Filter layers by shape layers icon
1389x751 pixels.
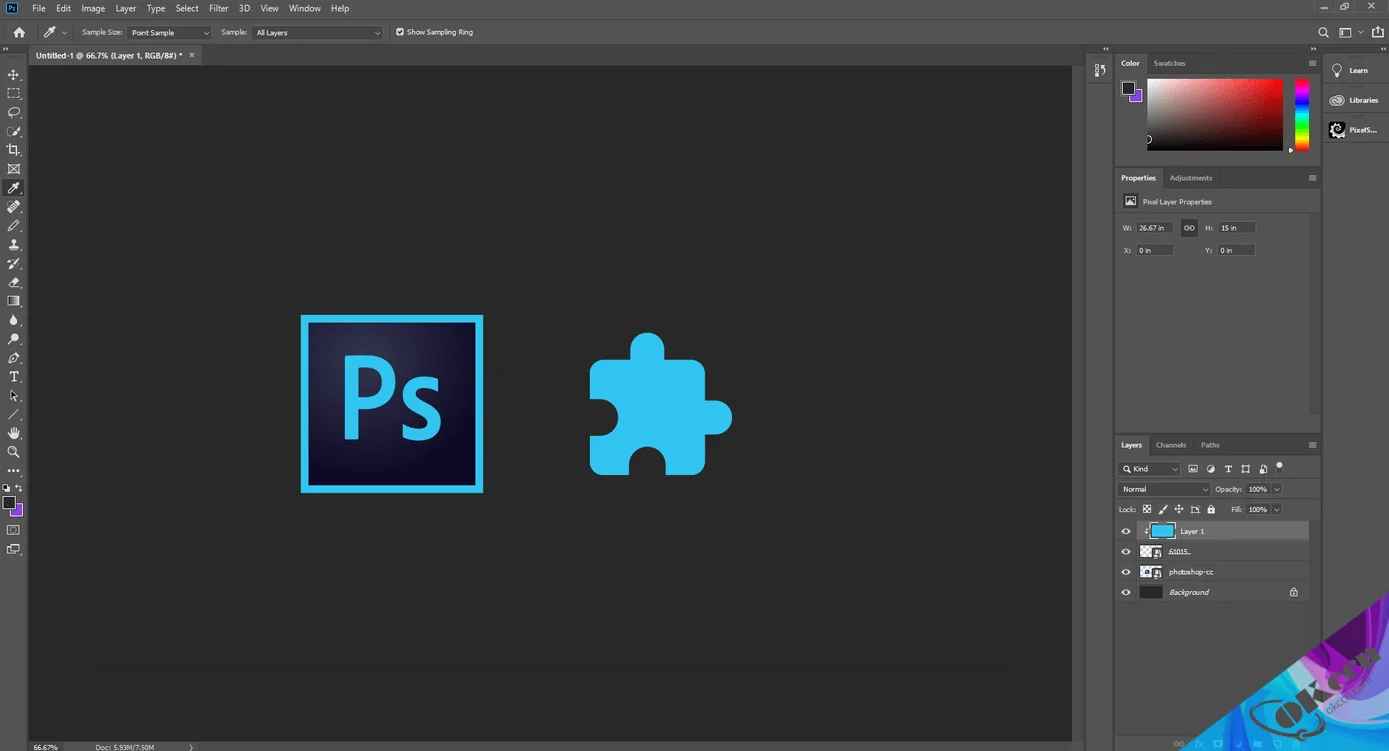pos(1245,469)
